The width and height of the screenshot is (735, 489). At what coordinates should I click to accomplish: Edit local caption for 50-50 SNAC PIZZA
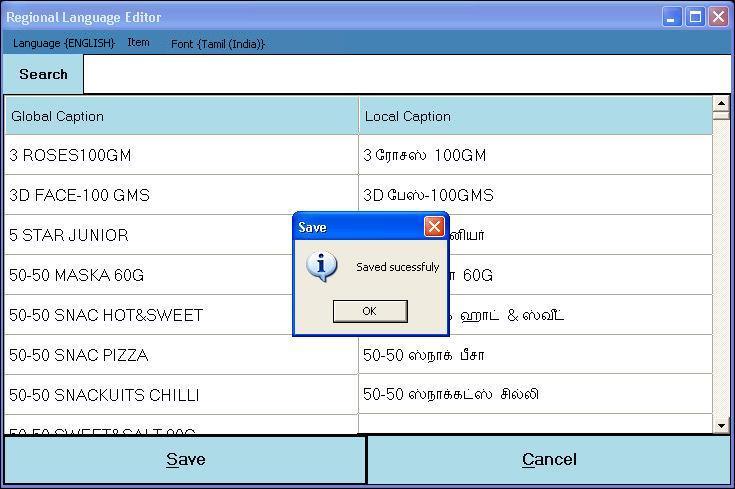click(535, 354)
